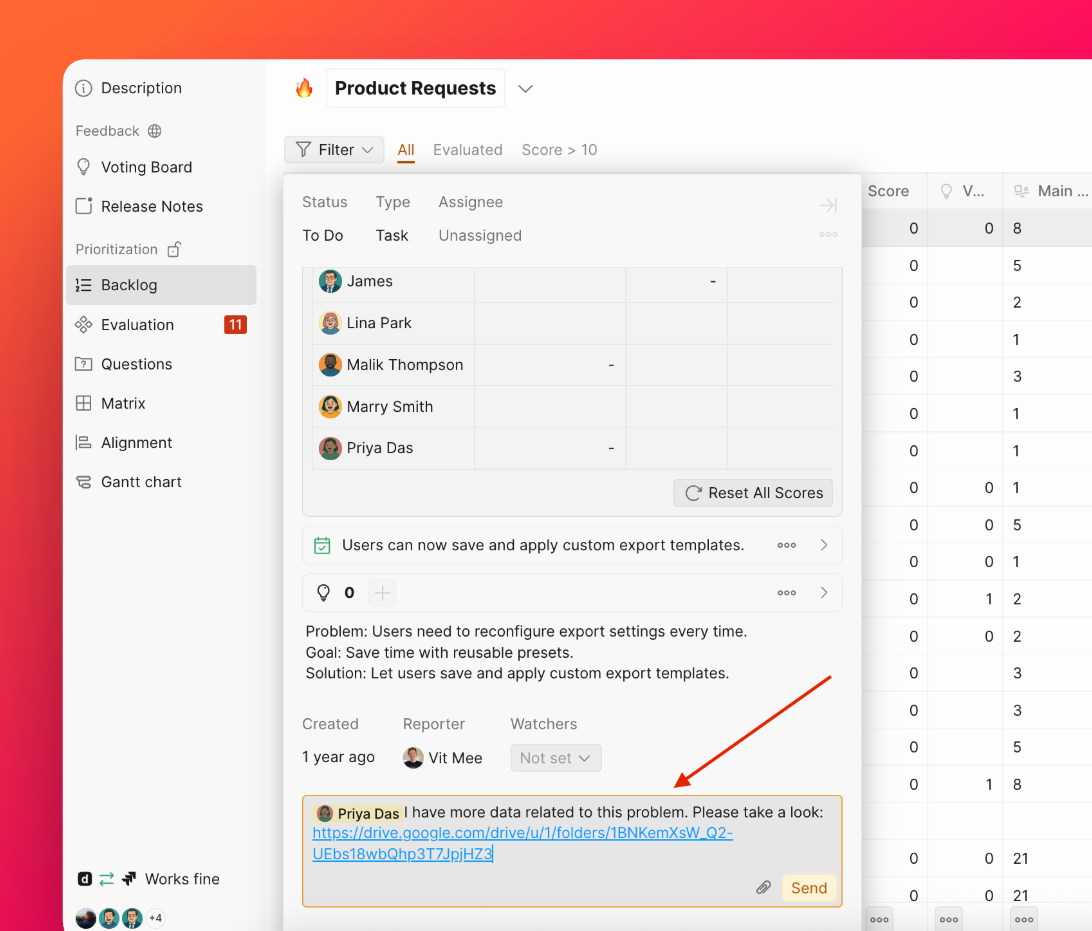Click the Works fine status icons

[107, 879]
